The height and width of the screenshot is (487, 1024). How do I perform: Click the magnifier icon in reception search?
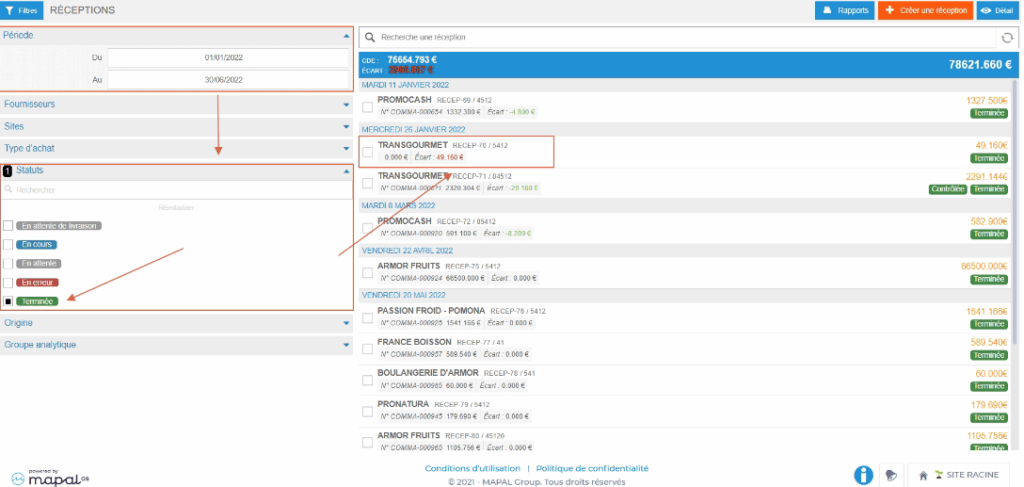point(370,37)
